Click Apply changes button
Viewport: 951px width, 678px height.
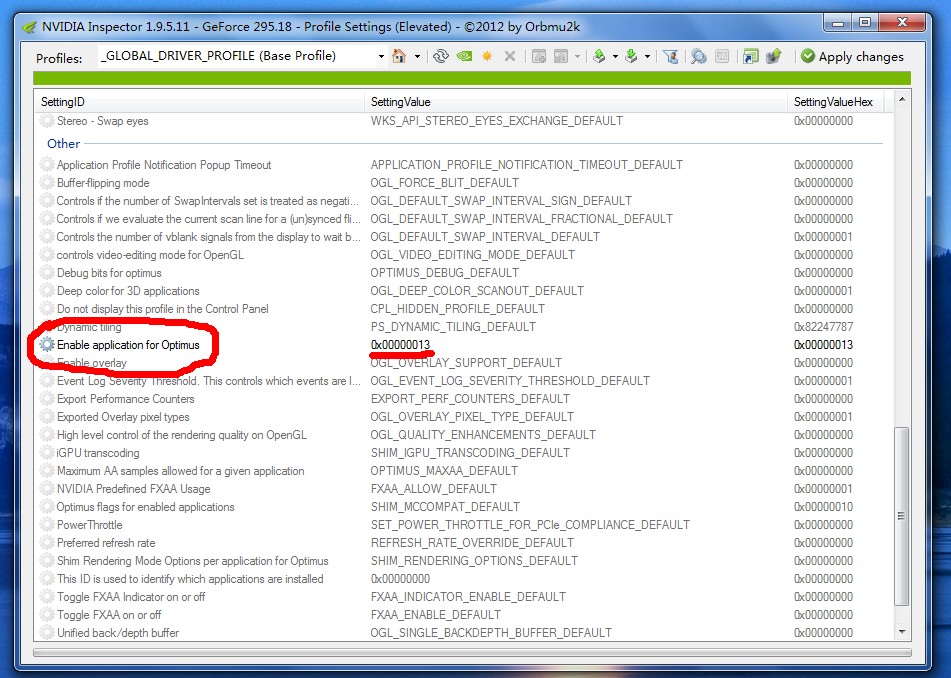[x=852, y=56]
